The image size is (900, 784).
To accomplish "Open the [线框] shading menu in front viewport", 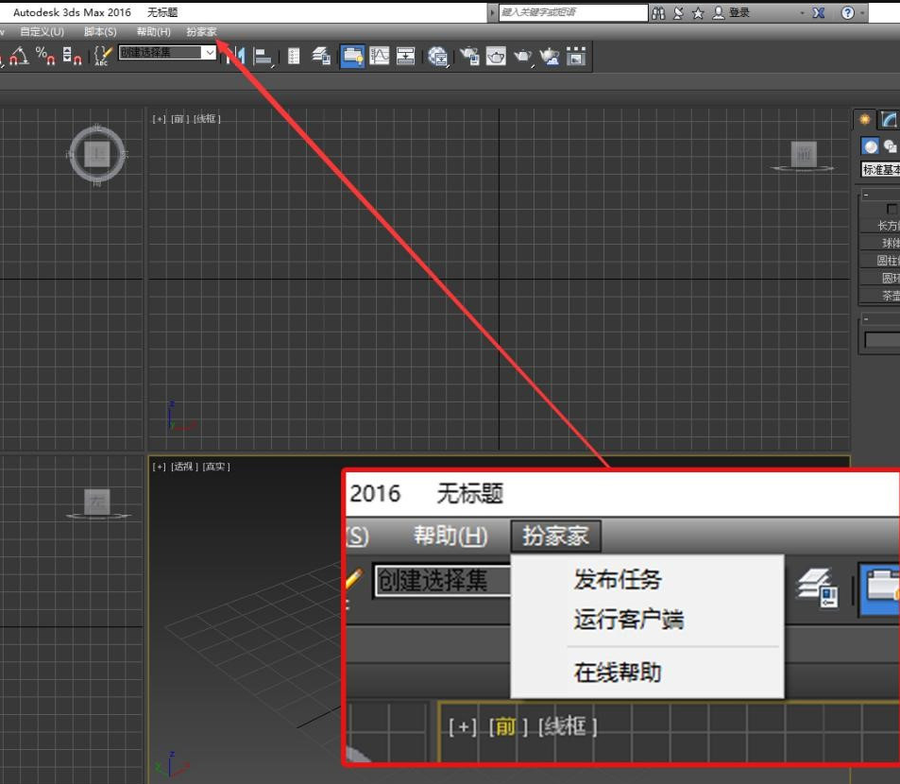I will point(207,119).
